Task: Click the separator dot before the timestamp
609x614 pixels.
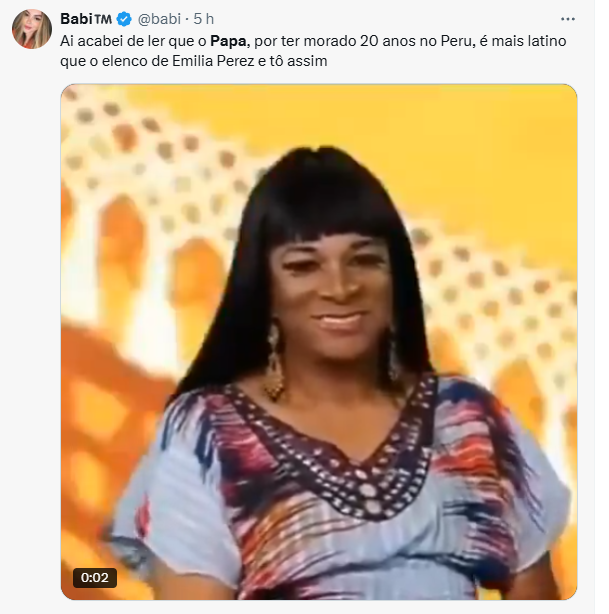Action: (187, 19)
